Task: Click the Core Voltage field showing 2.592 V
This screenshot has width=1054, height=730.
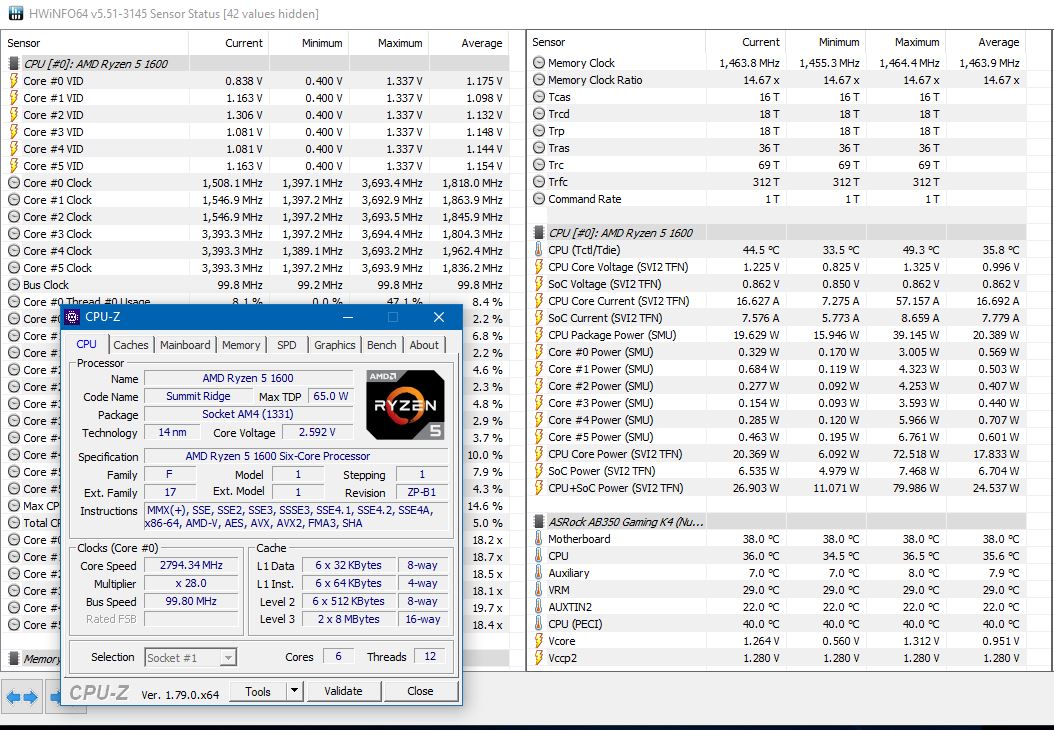Action: tap(317, 432)
